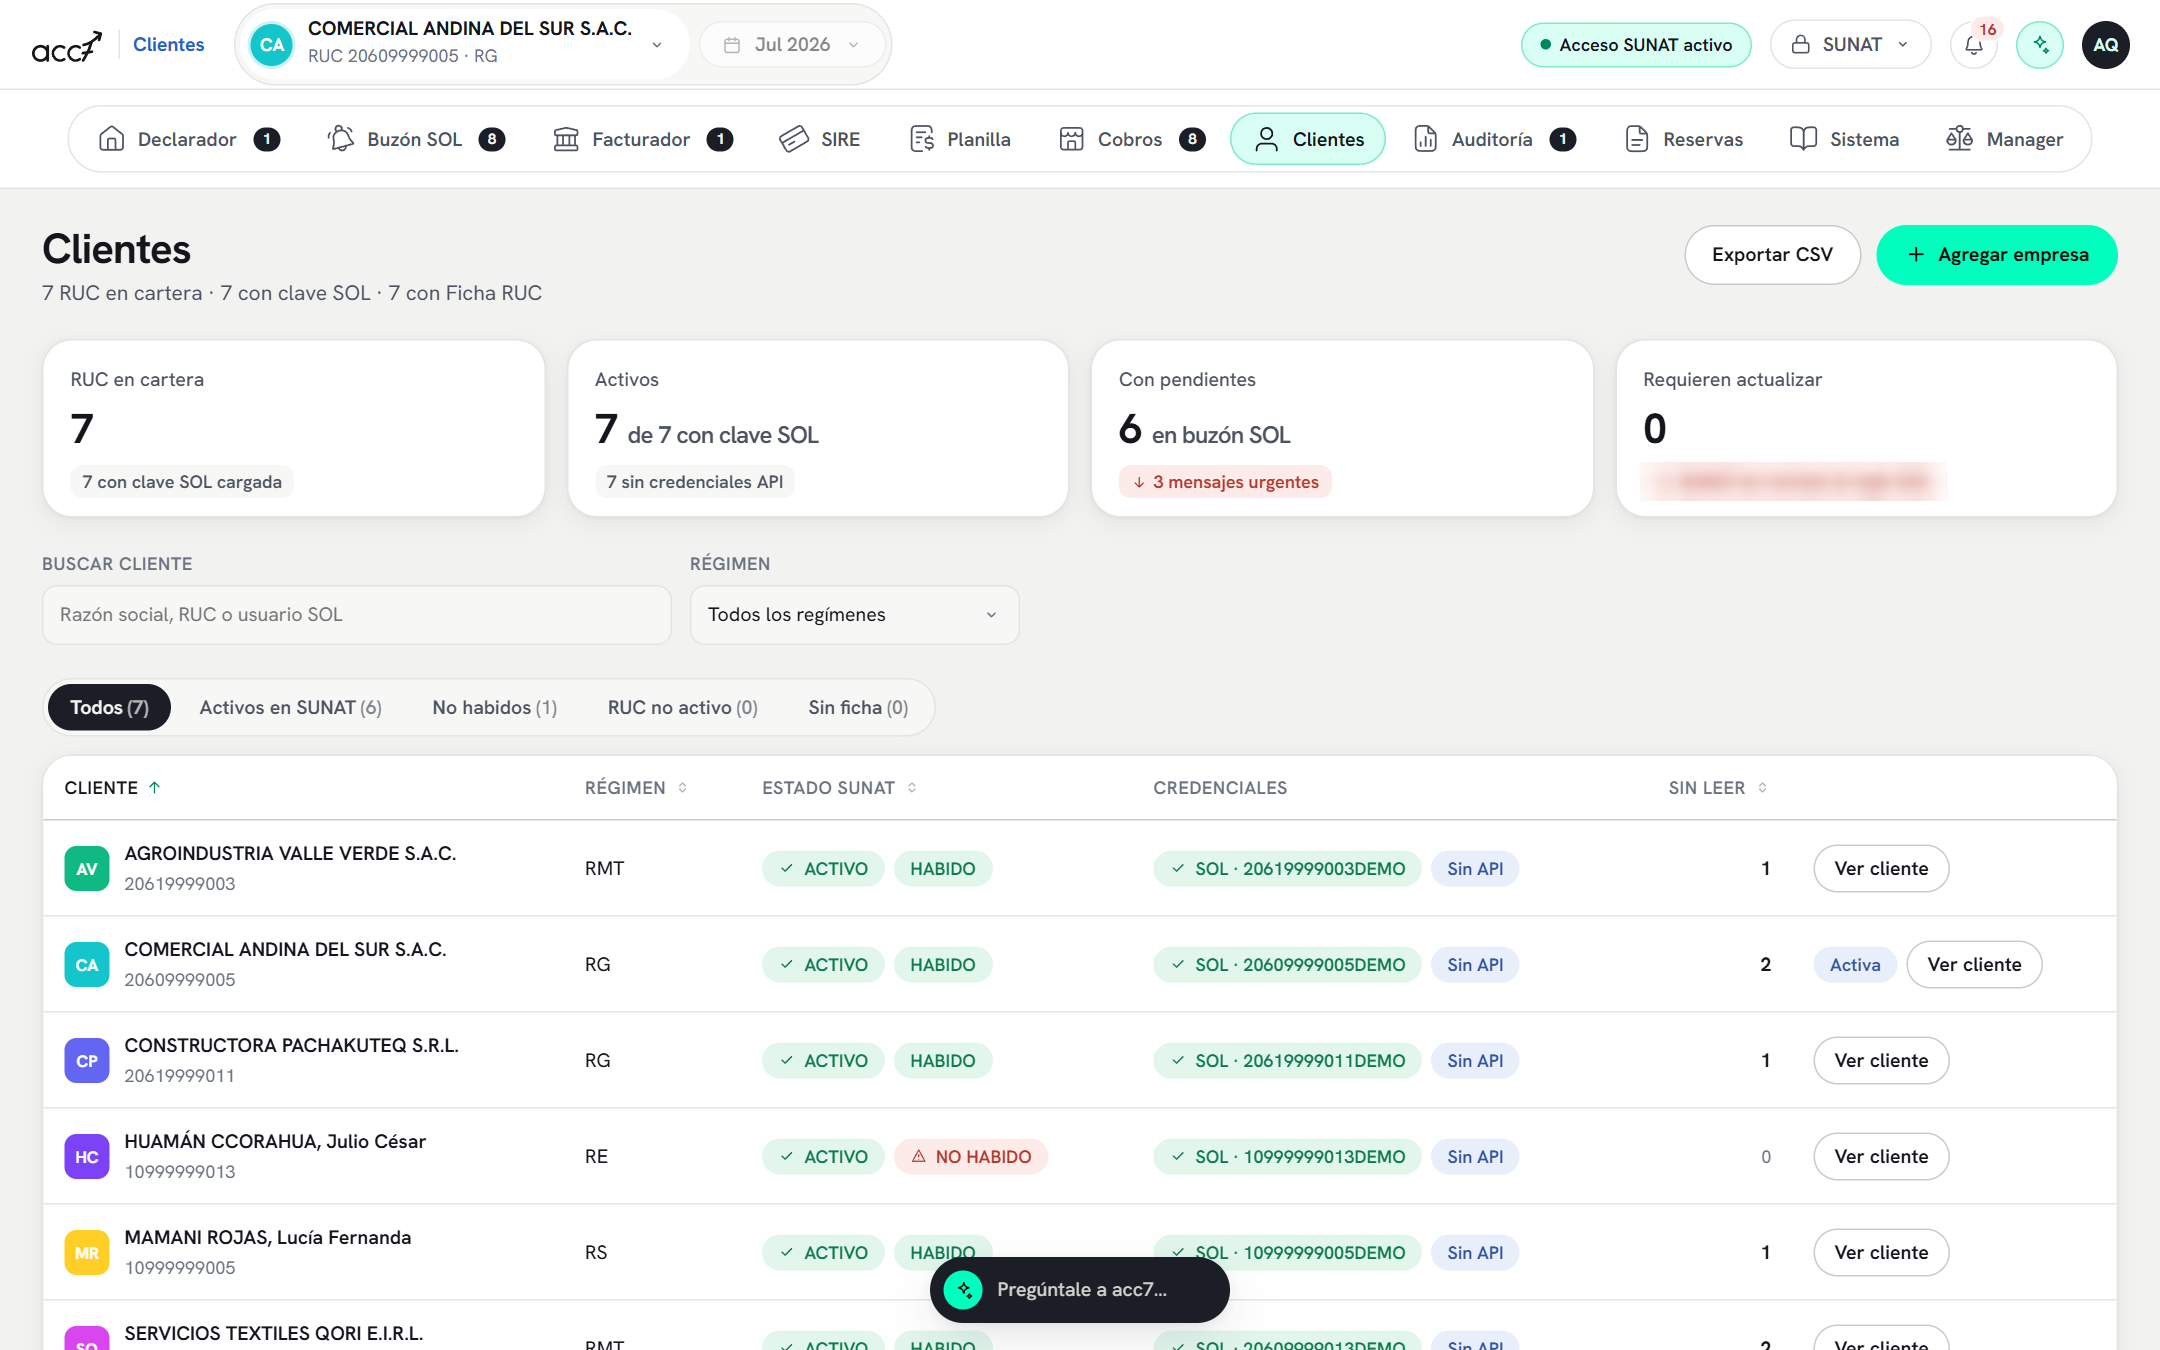Image resolution: width=2160 pixels, height=1350 pixels.
Task: Click the AV avatar of Agroindustria Valle Verde
Action: pyautogui.click(x=87, y=869)
